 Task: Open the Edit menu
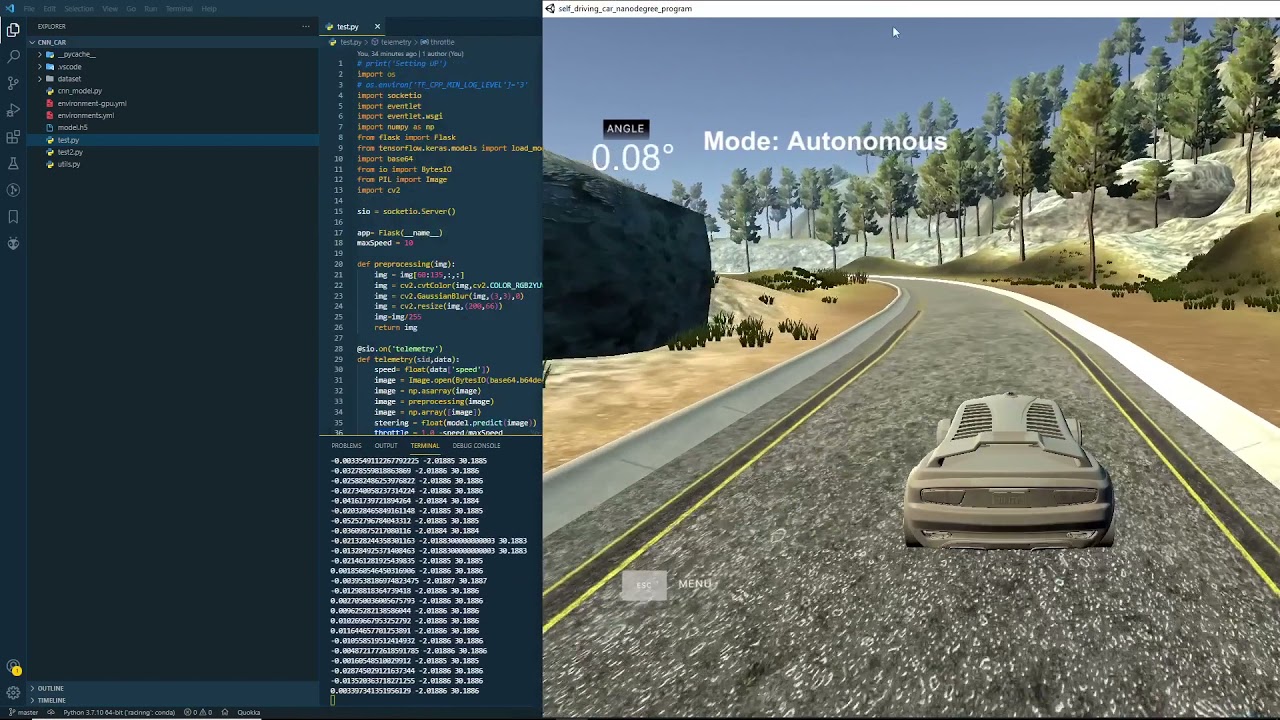(x=49, y=8)
